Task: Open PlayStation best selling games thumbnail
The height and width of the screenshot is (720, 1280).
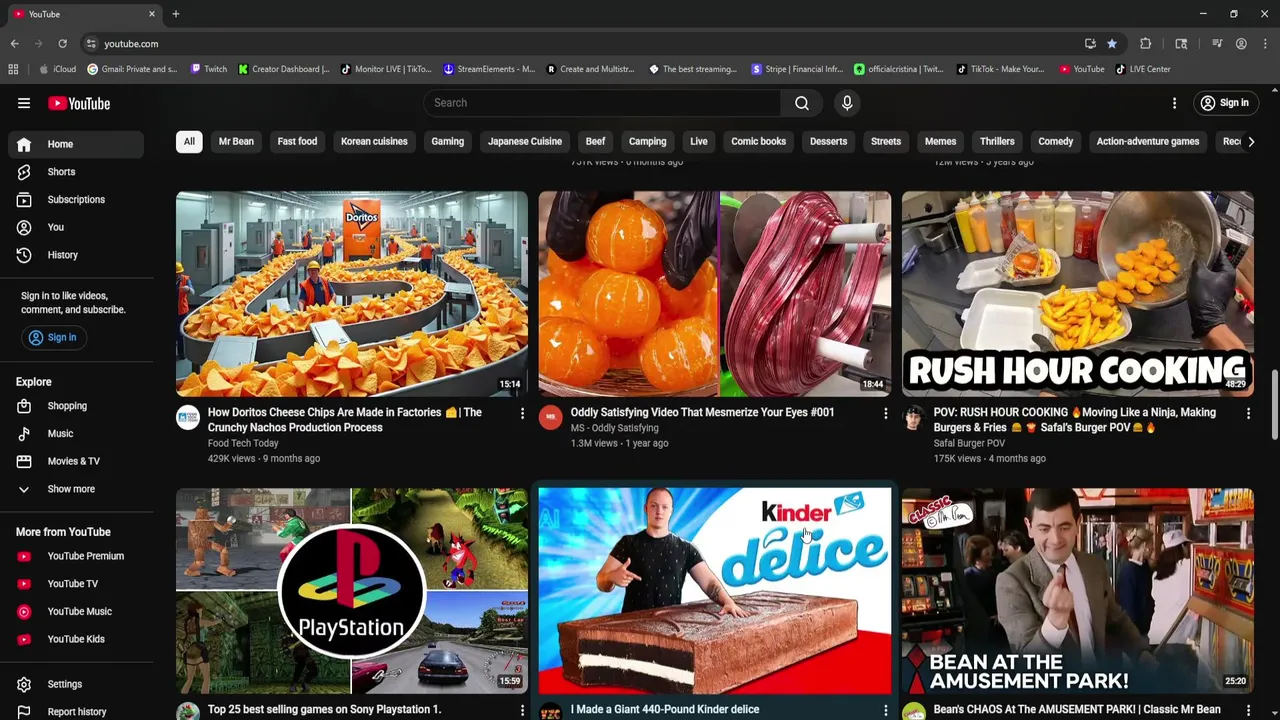Action: tap(352, 591)
